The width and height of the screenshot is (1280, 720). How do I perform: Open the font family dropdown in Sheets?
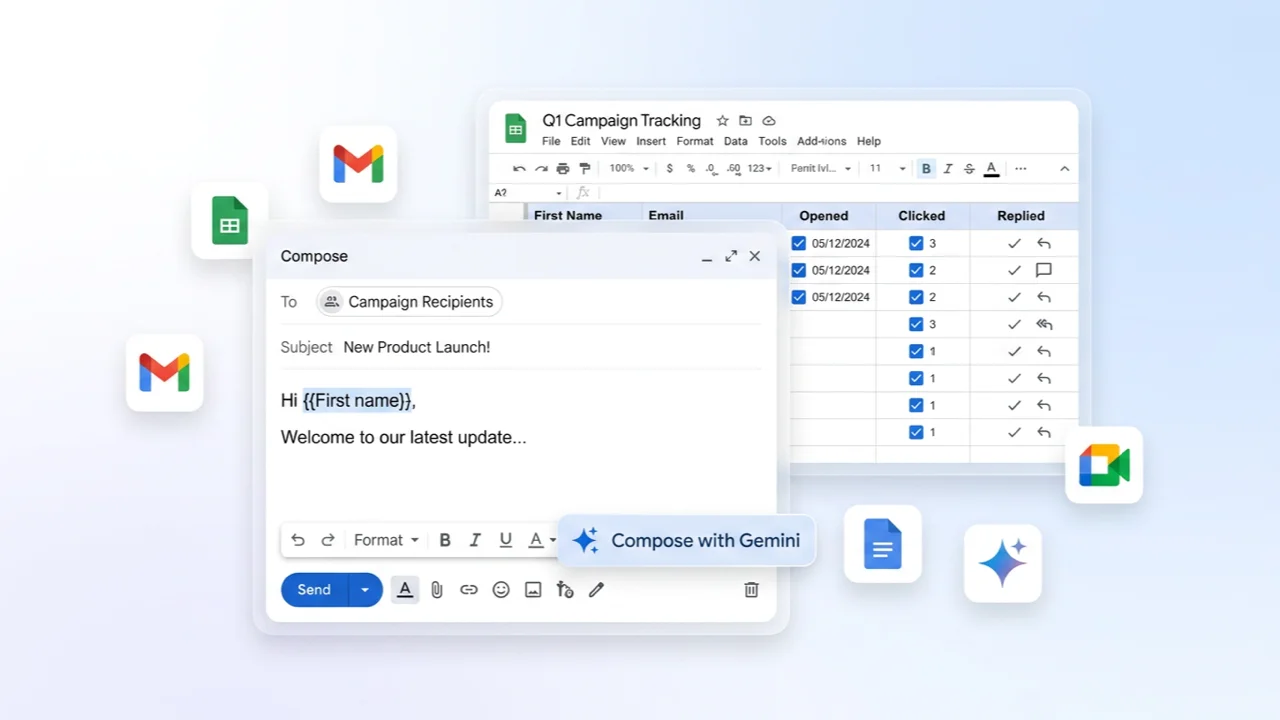click(821, 169)
